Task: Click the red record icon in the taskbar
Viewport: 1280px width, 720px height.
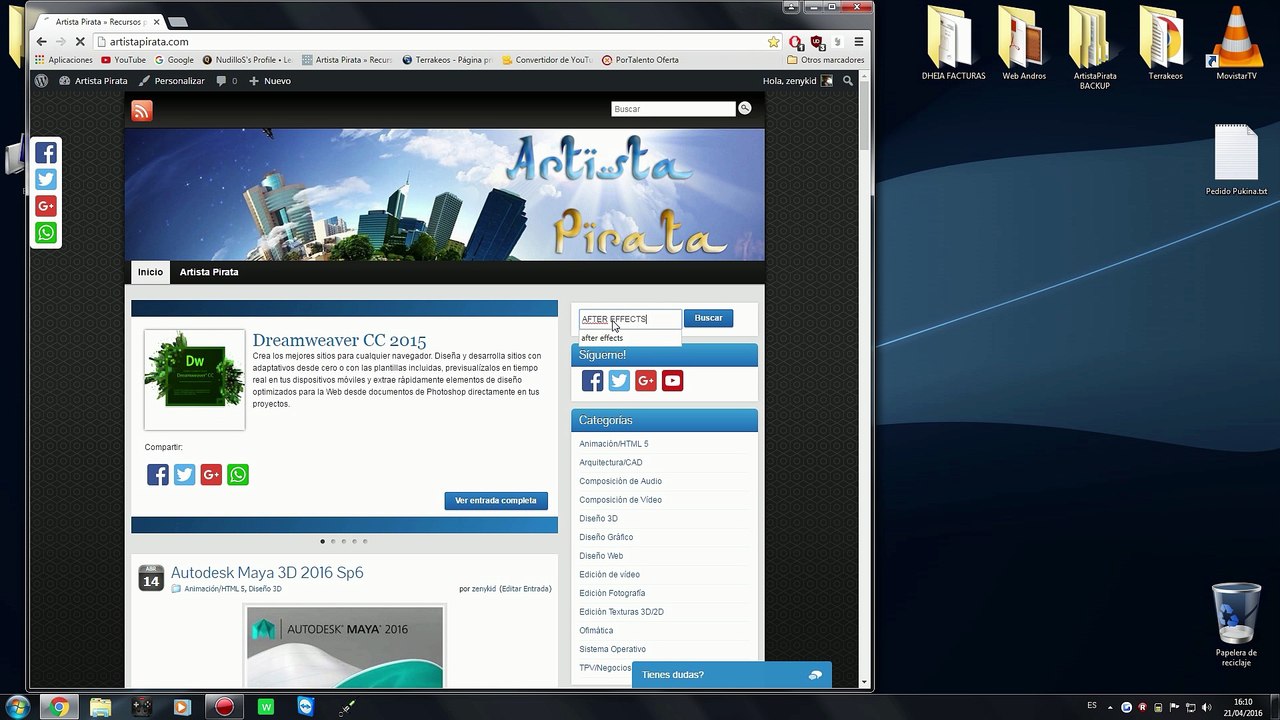Action: [224, 707]
